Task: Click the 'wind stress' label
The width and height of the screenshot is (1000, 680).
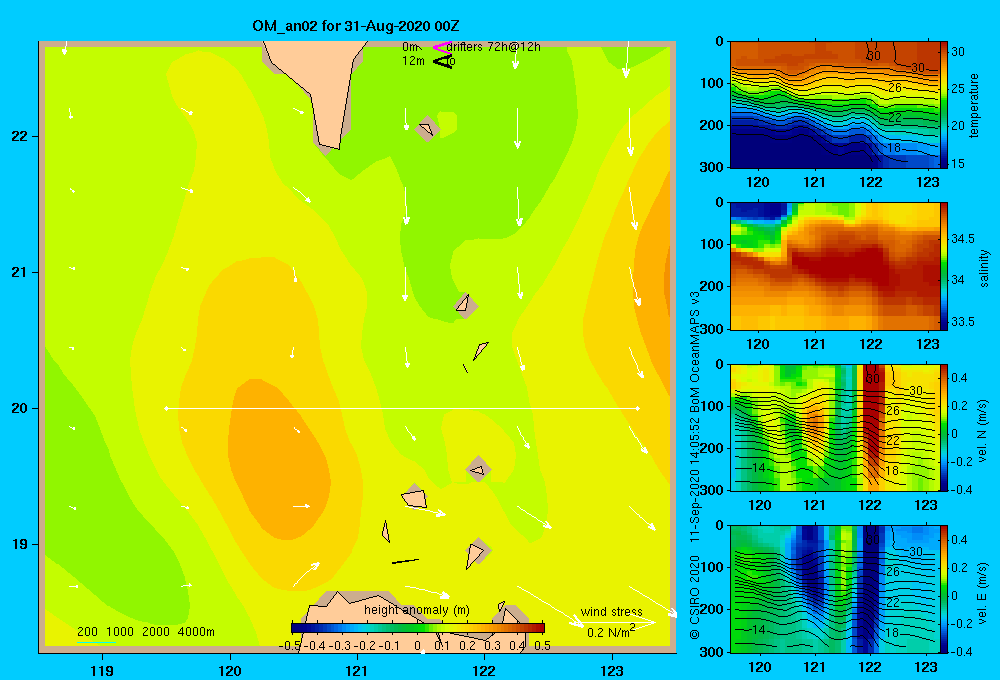Action: (611, 612)
